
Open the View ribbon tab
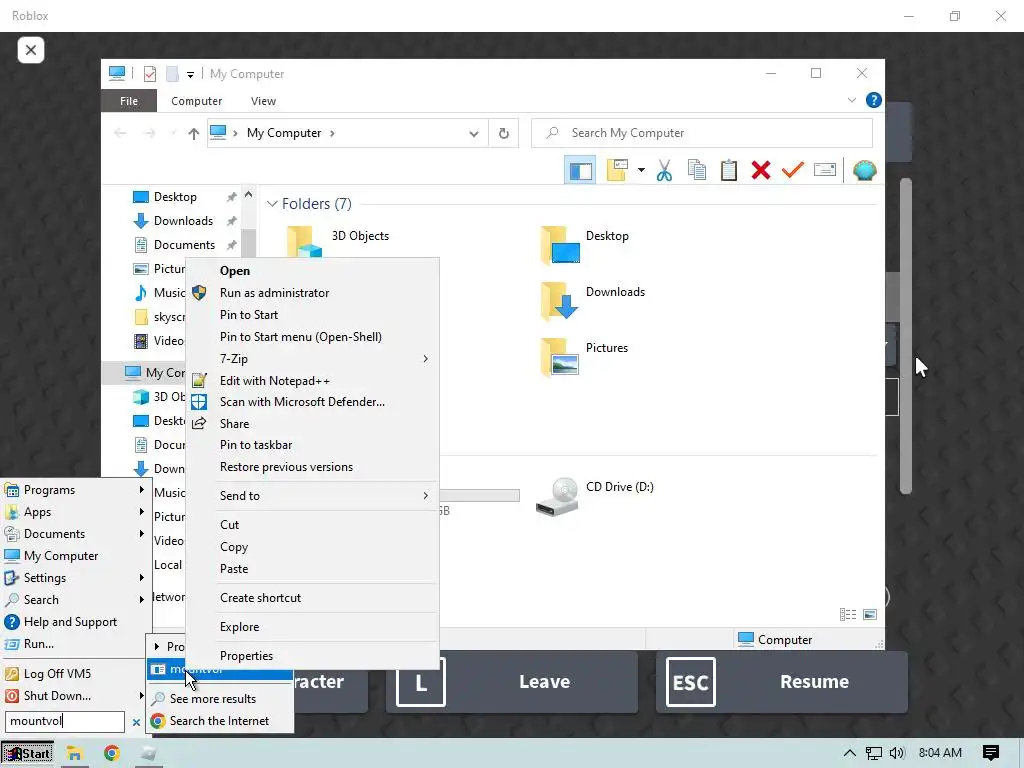(x=263, y=101)
